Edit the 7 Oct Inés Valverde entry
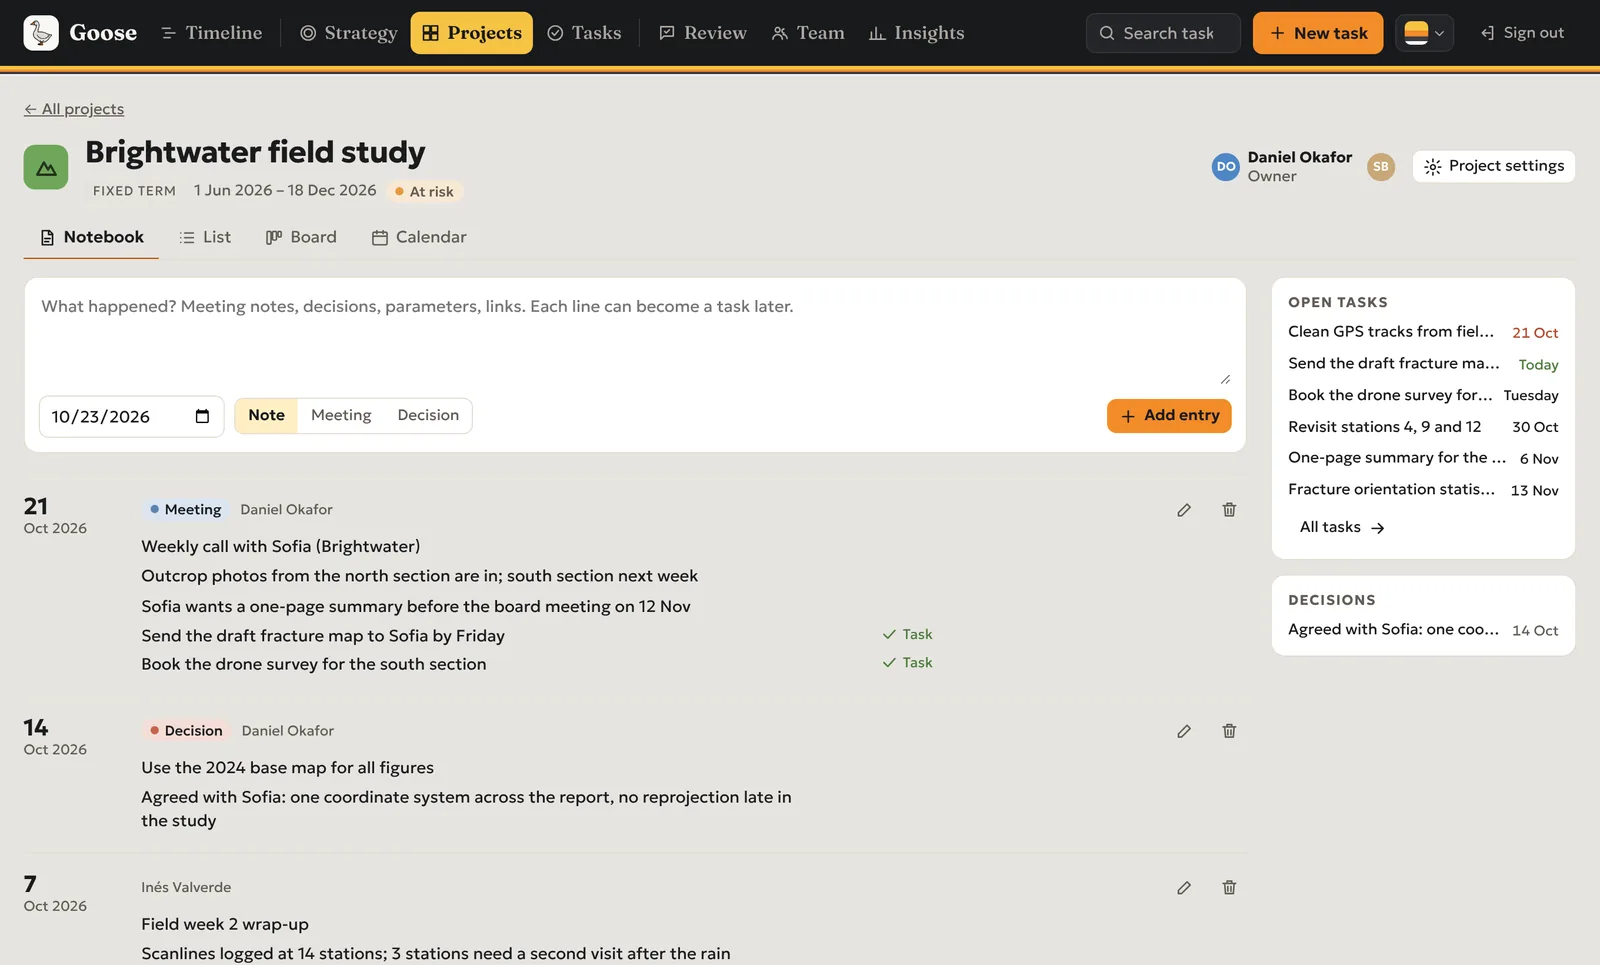Screen dimensions: 1600x965 (1184, 888)
